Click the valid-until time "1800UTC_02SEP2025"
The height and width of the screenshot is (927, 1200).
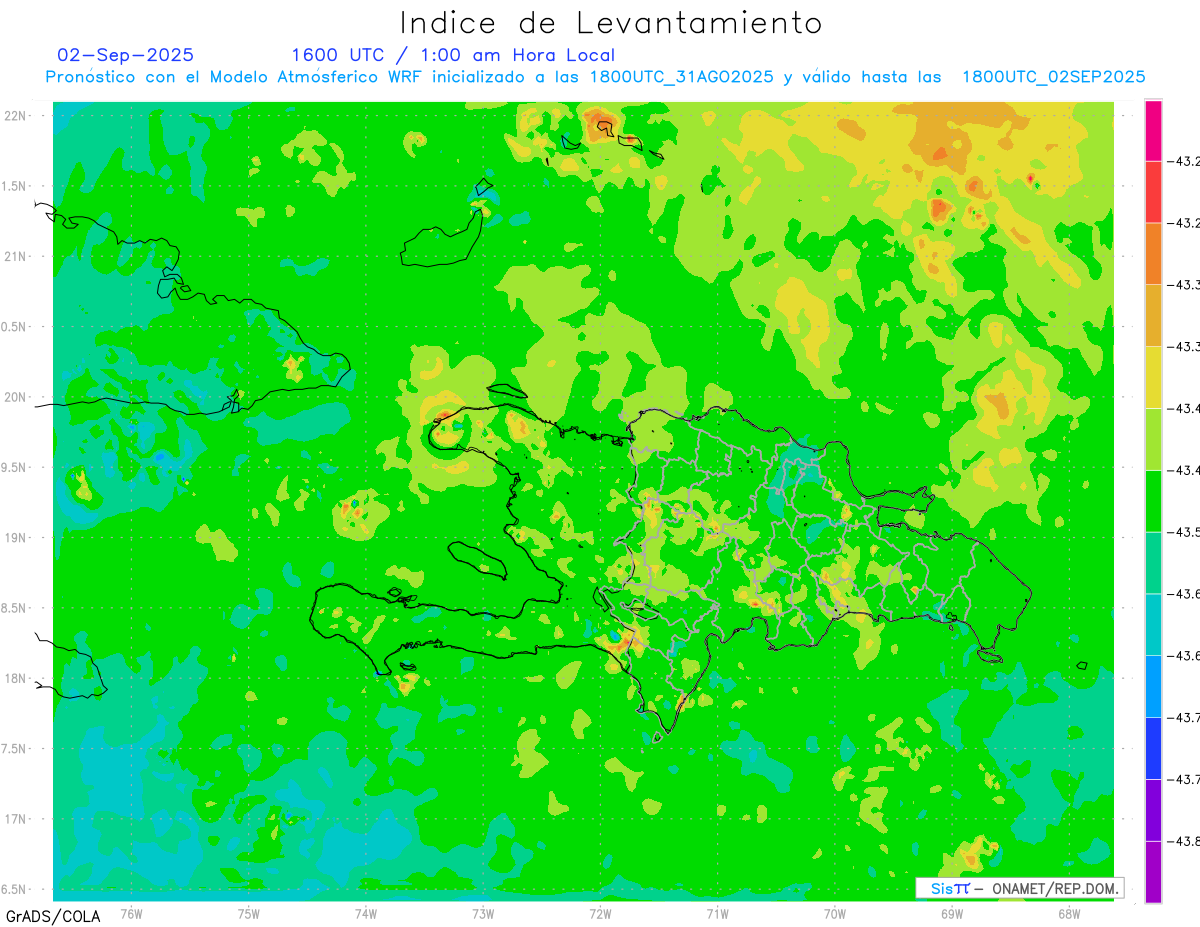point(1053,77)
